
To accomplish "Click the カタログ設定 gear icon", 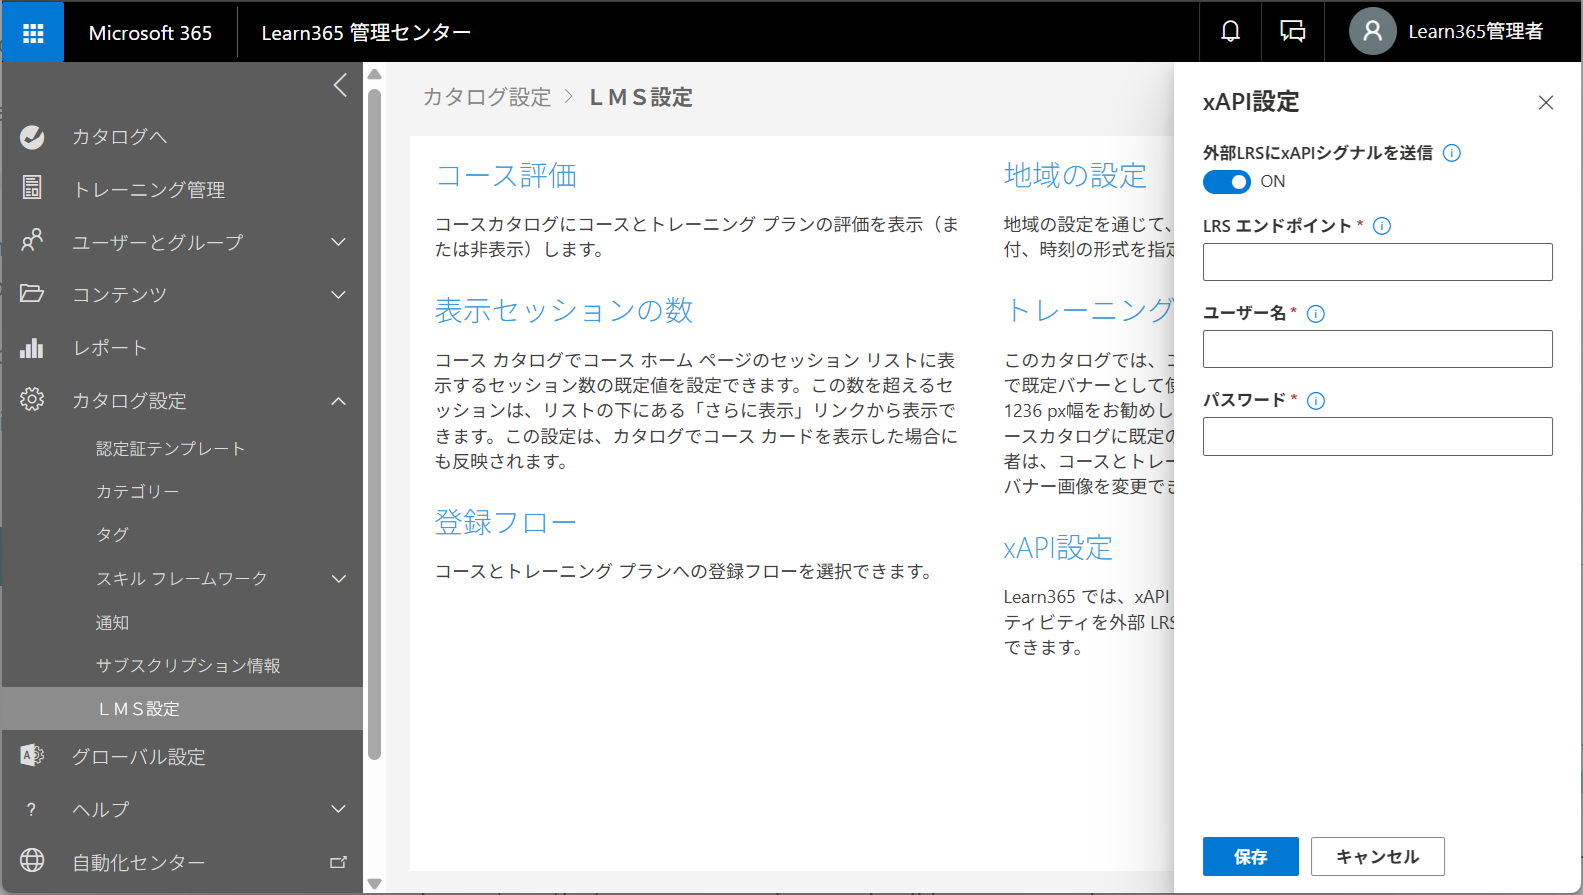I will 32,400.
